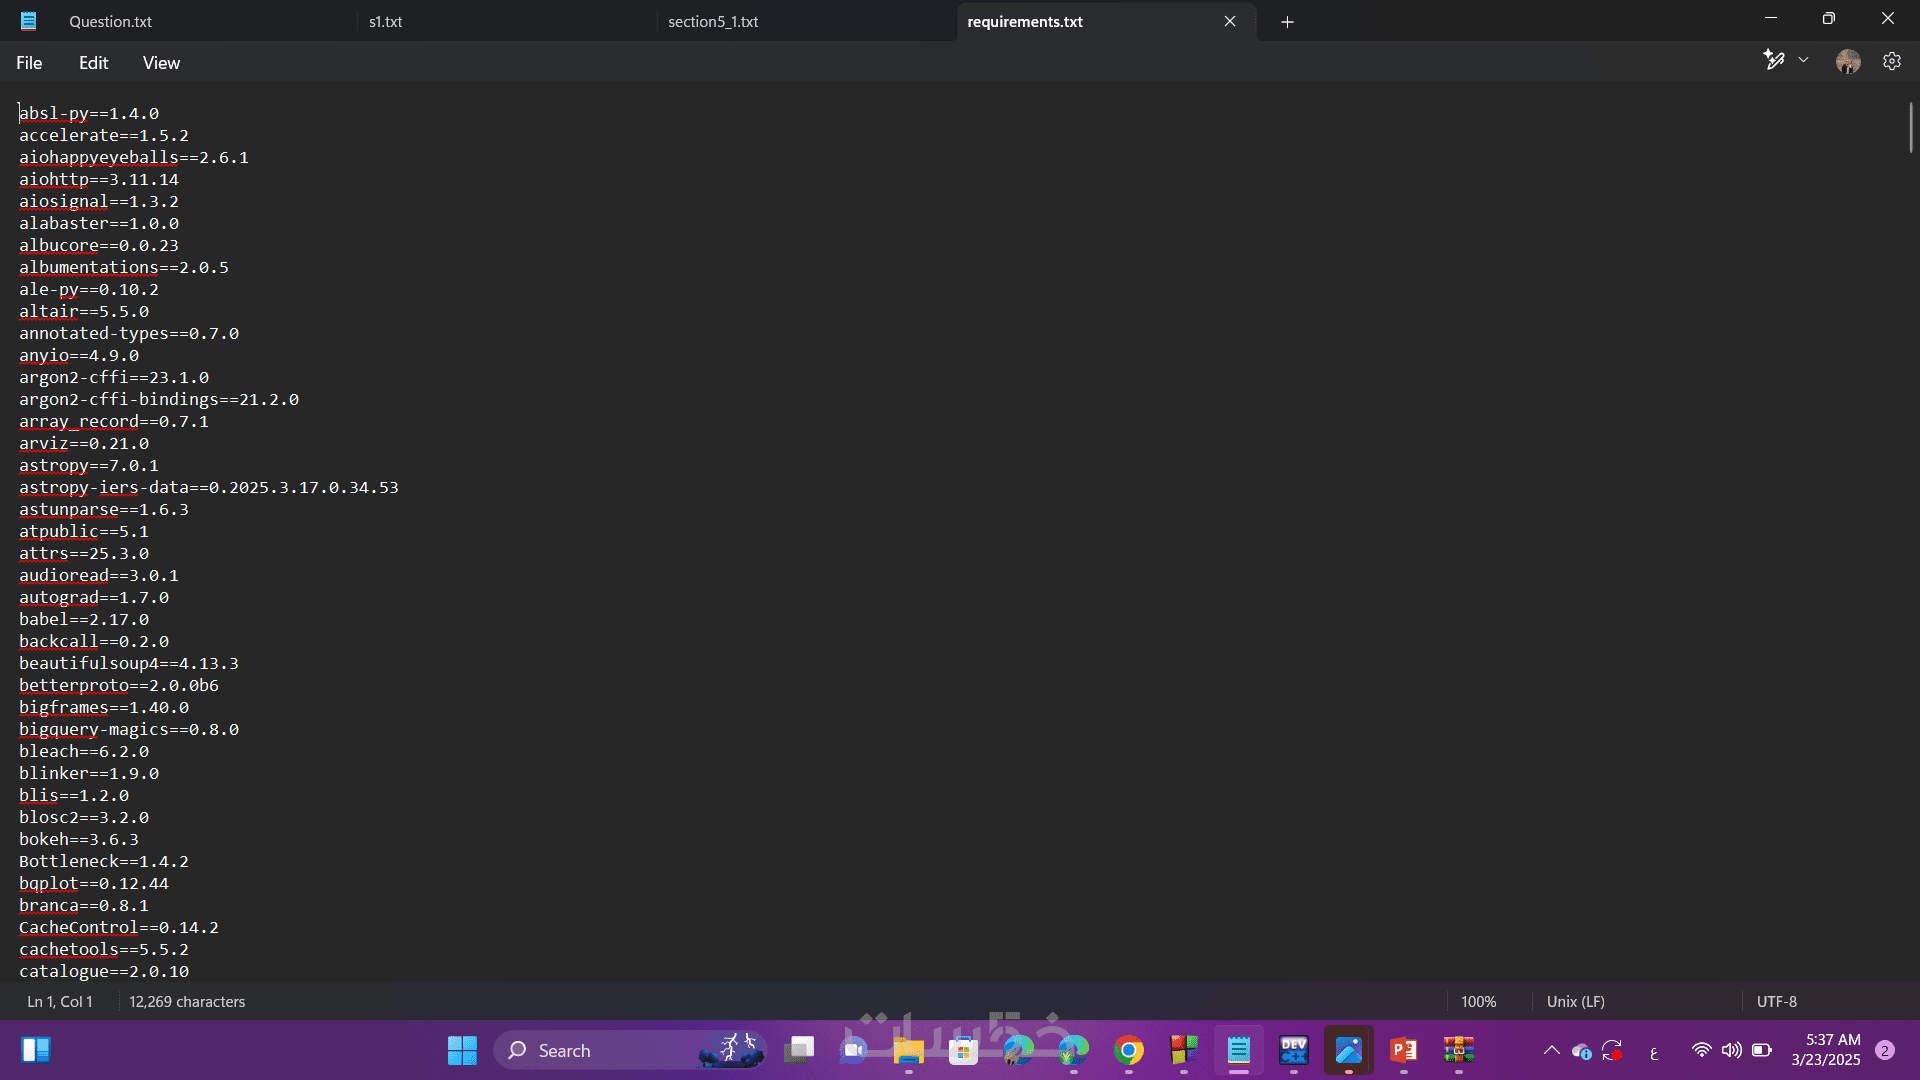
Task: Open the s1.txt tab
Action: pyautogui.click(x=385, y=22)
